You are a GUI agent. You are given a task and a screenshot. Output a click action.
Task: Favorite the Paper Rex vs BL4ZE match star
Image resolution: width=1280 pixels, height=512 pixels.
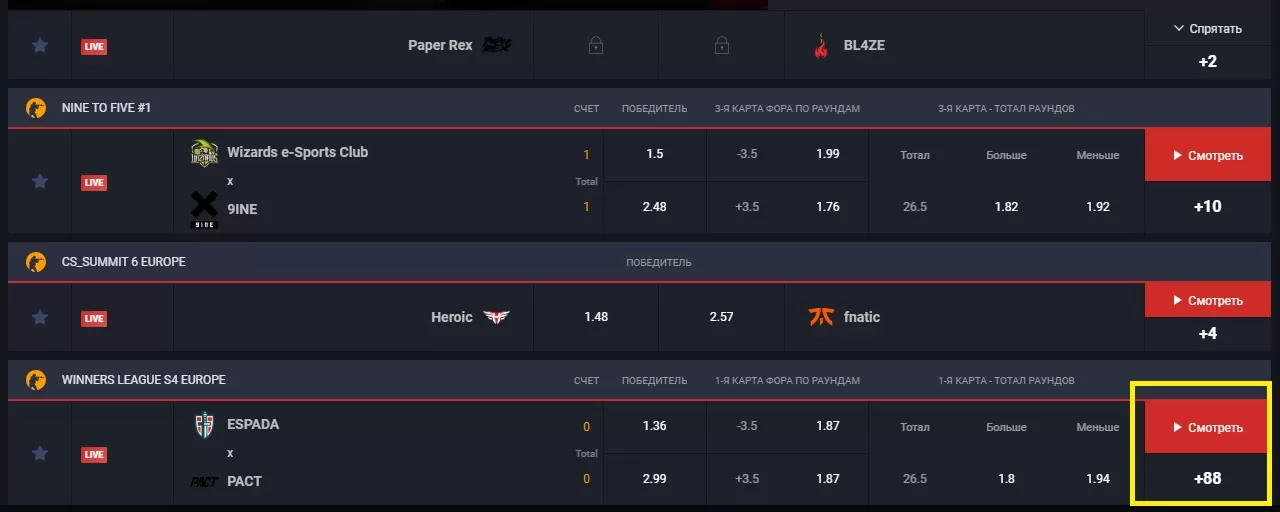click(x=40, y=45)
